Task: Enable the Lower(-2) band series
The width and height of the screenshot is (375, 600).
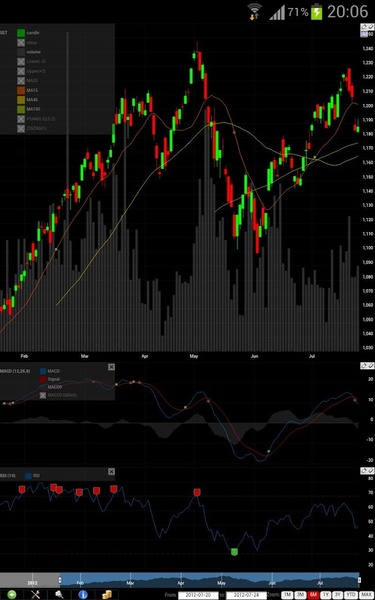Action: [21, 62]
